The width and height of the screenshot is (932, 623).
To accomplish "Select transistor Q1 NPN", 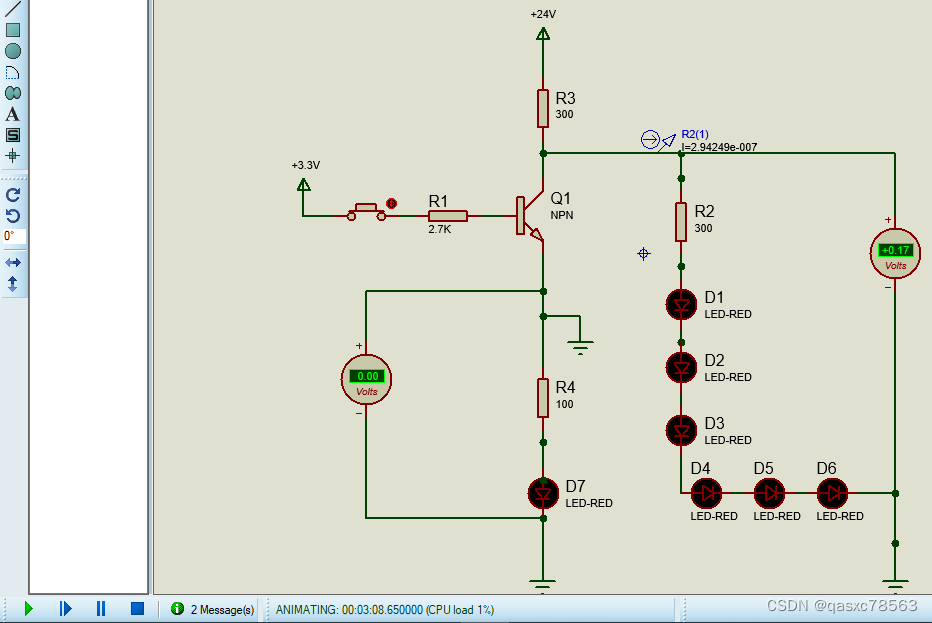I will pos(530,216).
